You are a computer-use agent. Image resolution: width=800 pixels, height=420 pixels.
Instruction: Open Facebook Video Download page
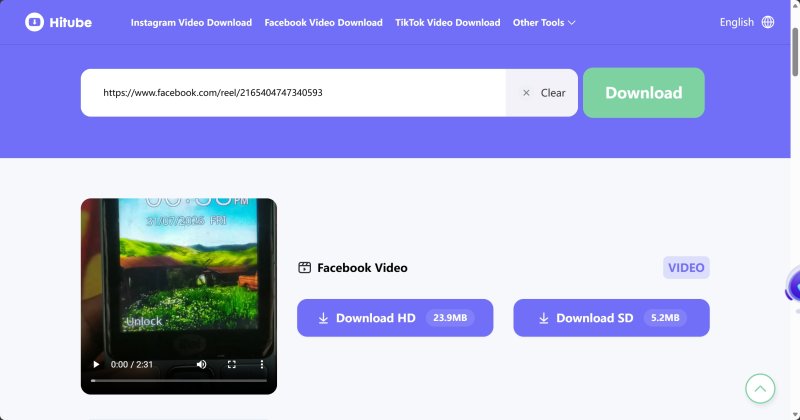(323, 22)
